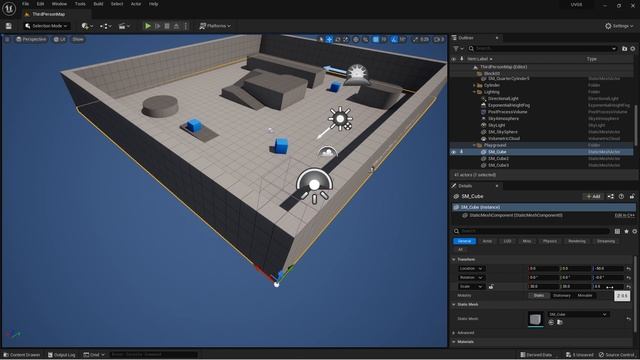The width and height of the screenshot is (640, 360).
Task: Click the Add component button
Action: coord(593,196)
